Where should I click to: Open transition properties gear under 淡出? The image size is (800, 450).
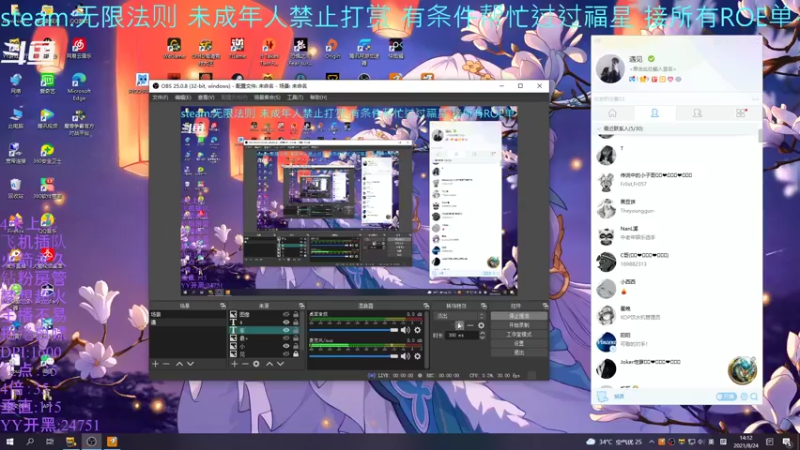[x=481, y=325]
